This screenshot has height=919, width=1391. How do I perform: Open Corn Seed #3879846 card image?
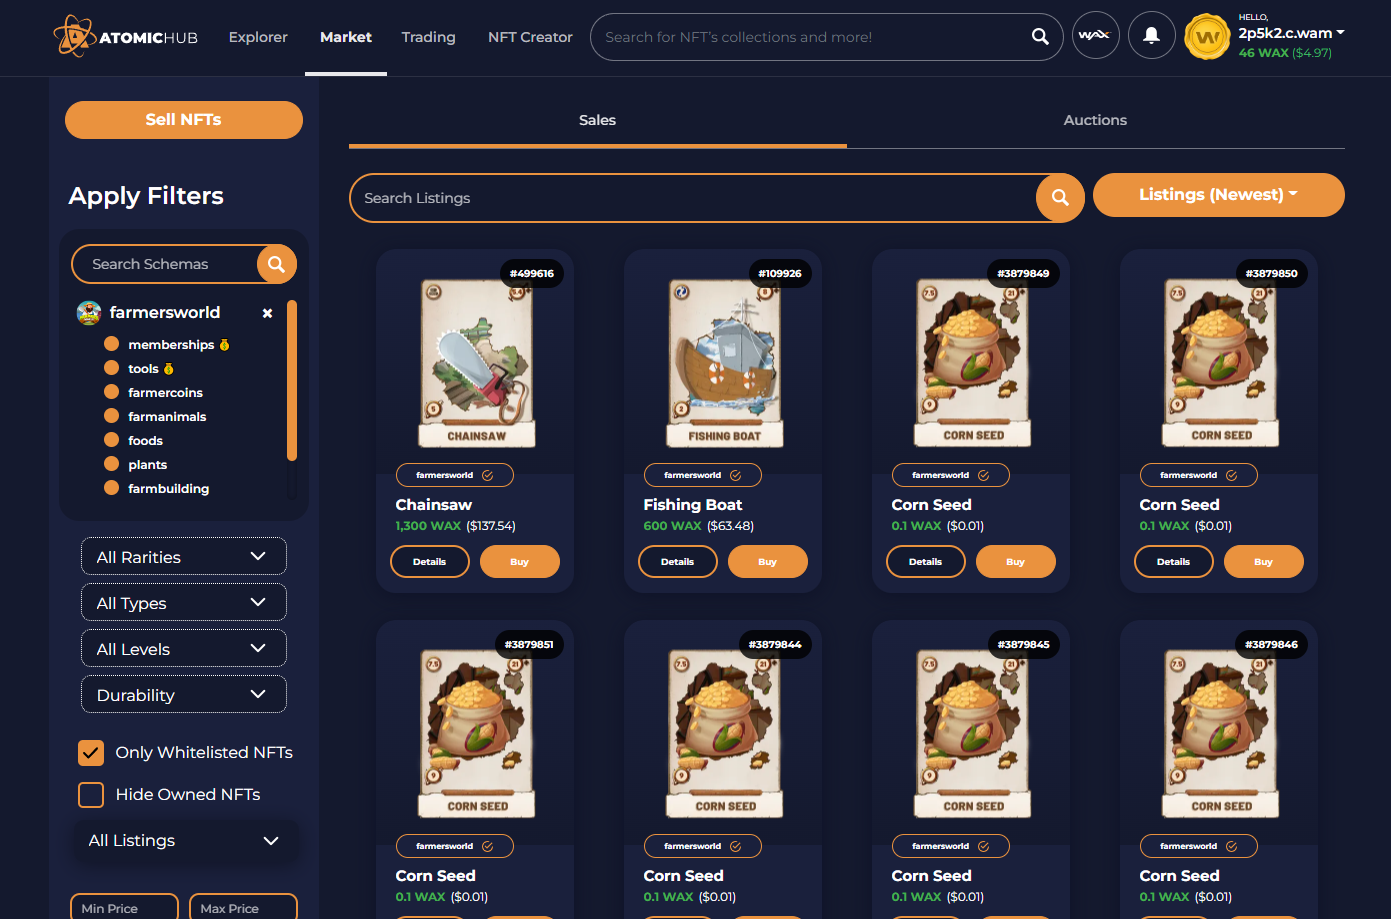[x=1220, y=733]
